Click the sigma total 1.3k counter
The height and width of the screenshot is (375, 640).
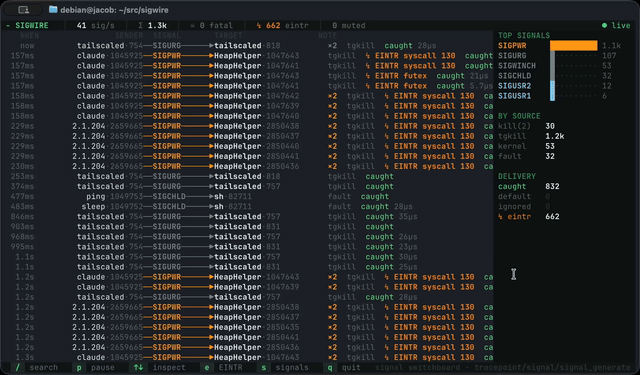pos(153,25)
